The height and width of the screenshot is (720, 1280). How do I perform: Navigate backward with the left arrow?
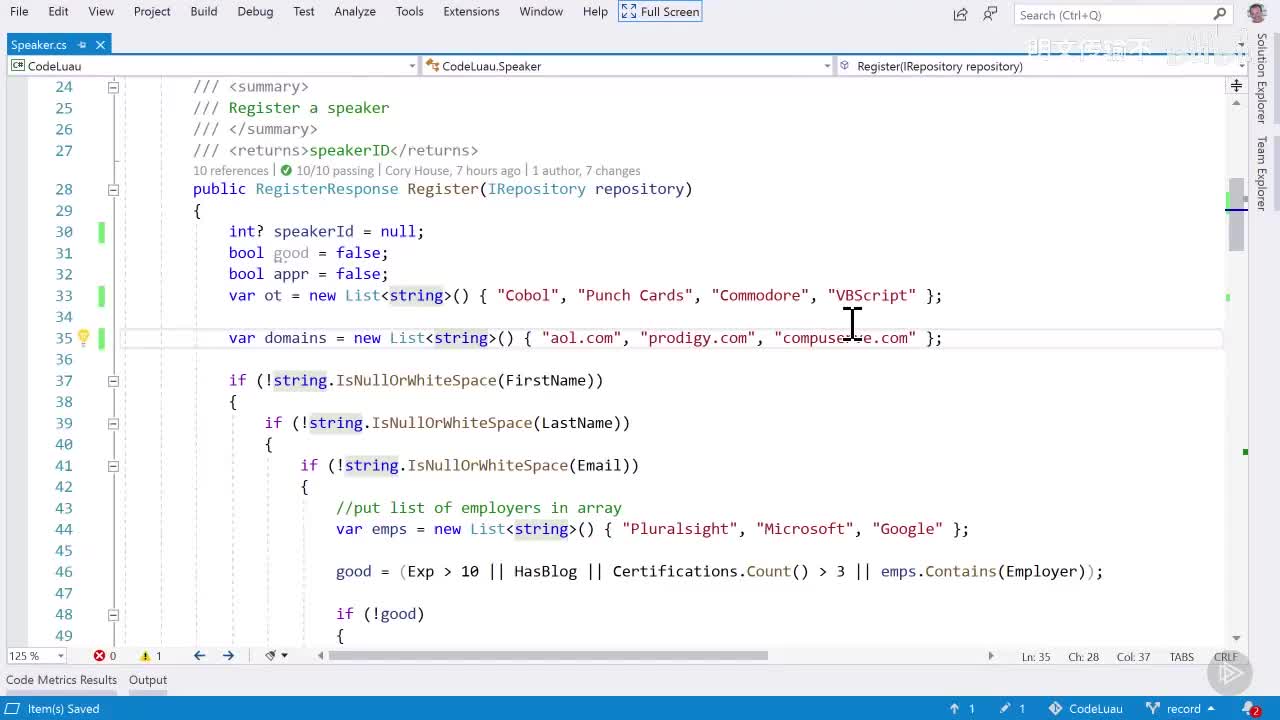point(199,656)
